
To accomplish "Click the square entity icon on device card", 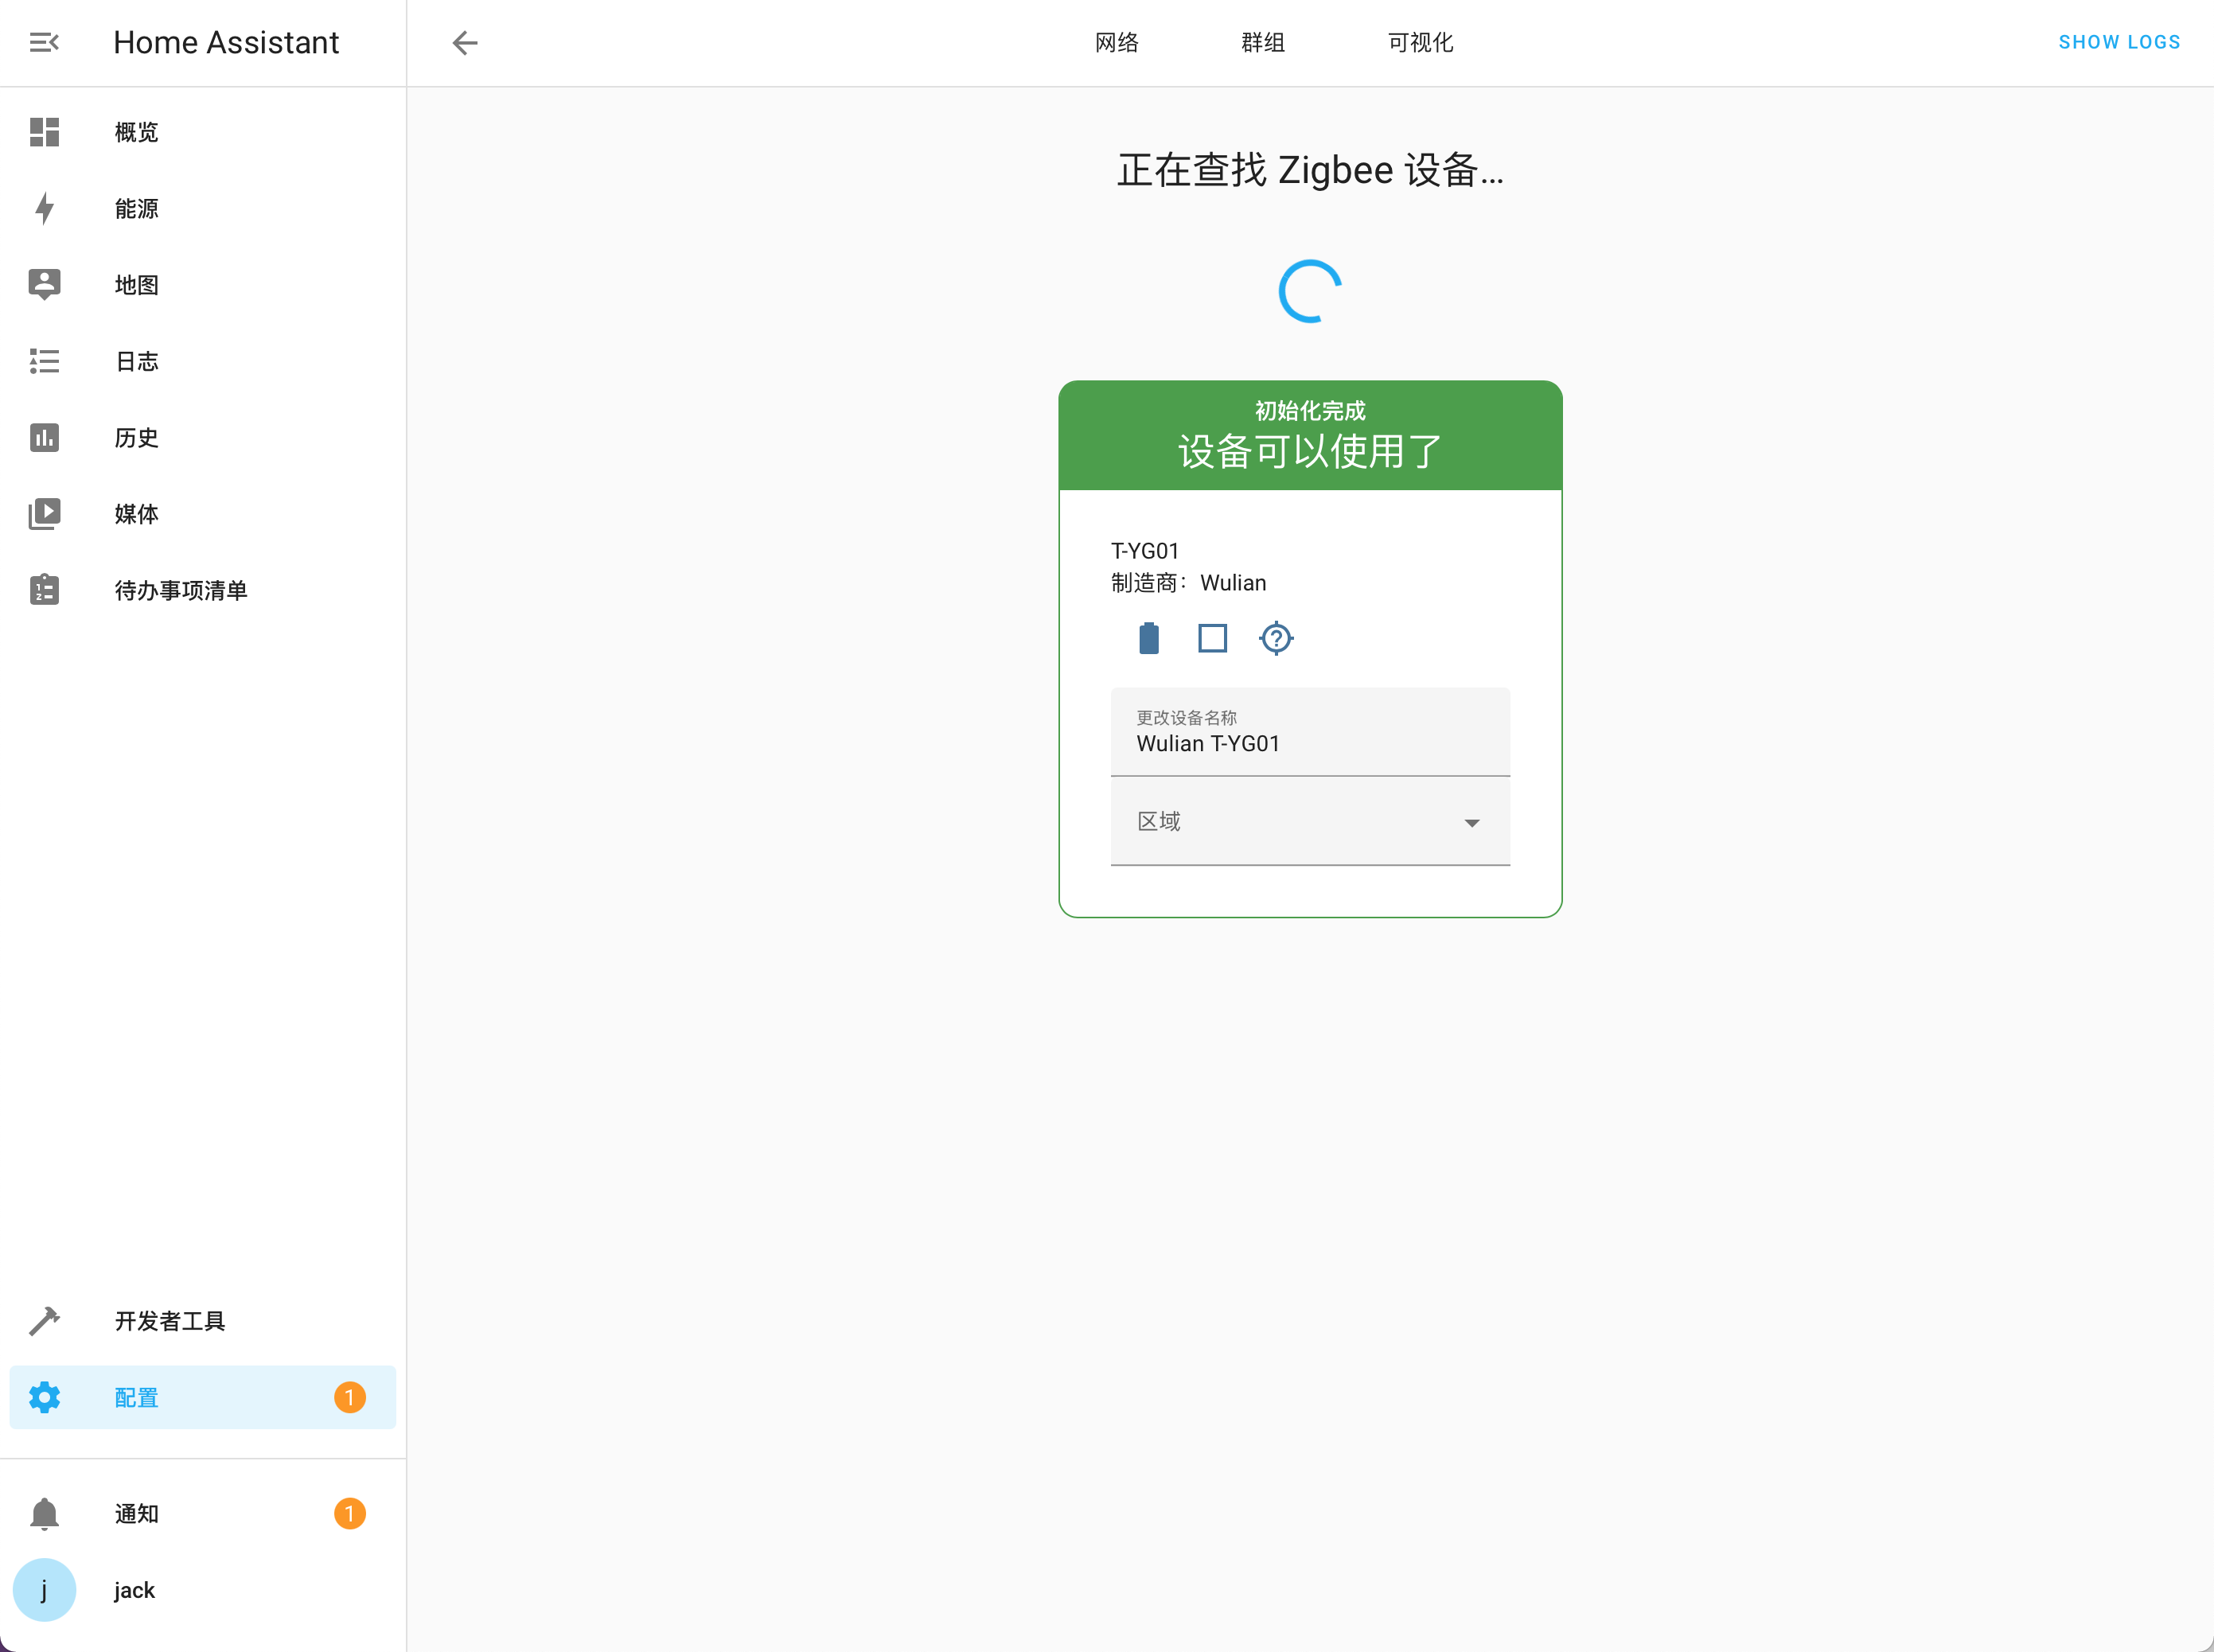I will [1212, 638].
